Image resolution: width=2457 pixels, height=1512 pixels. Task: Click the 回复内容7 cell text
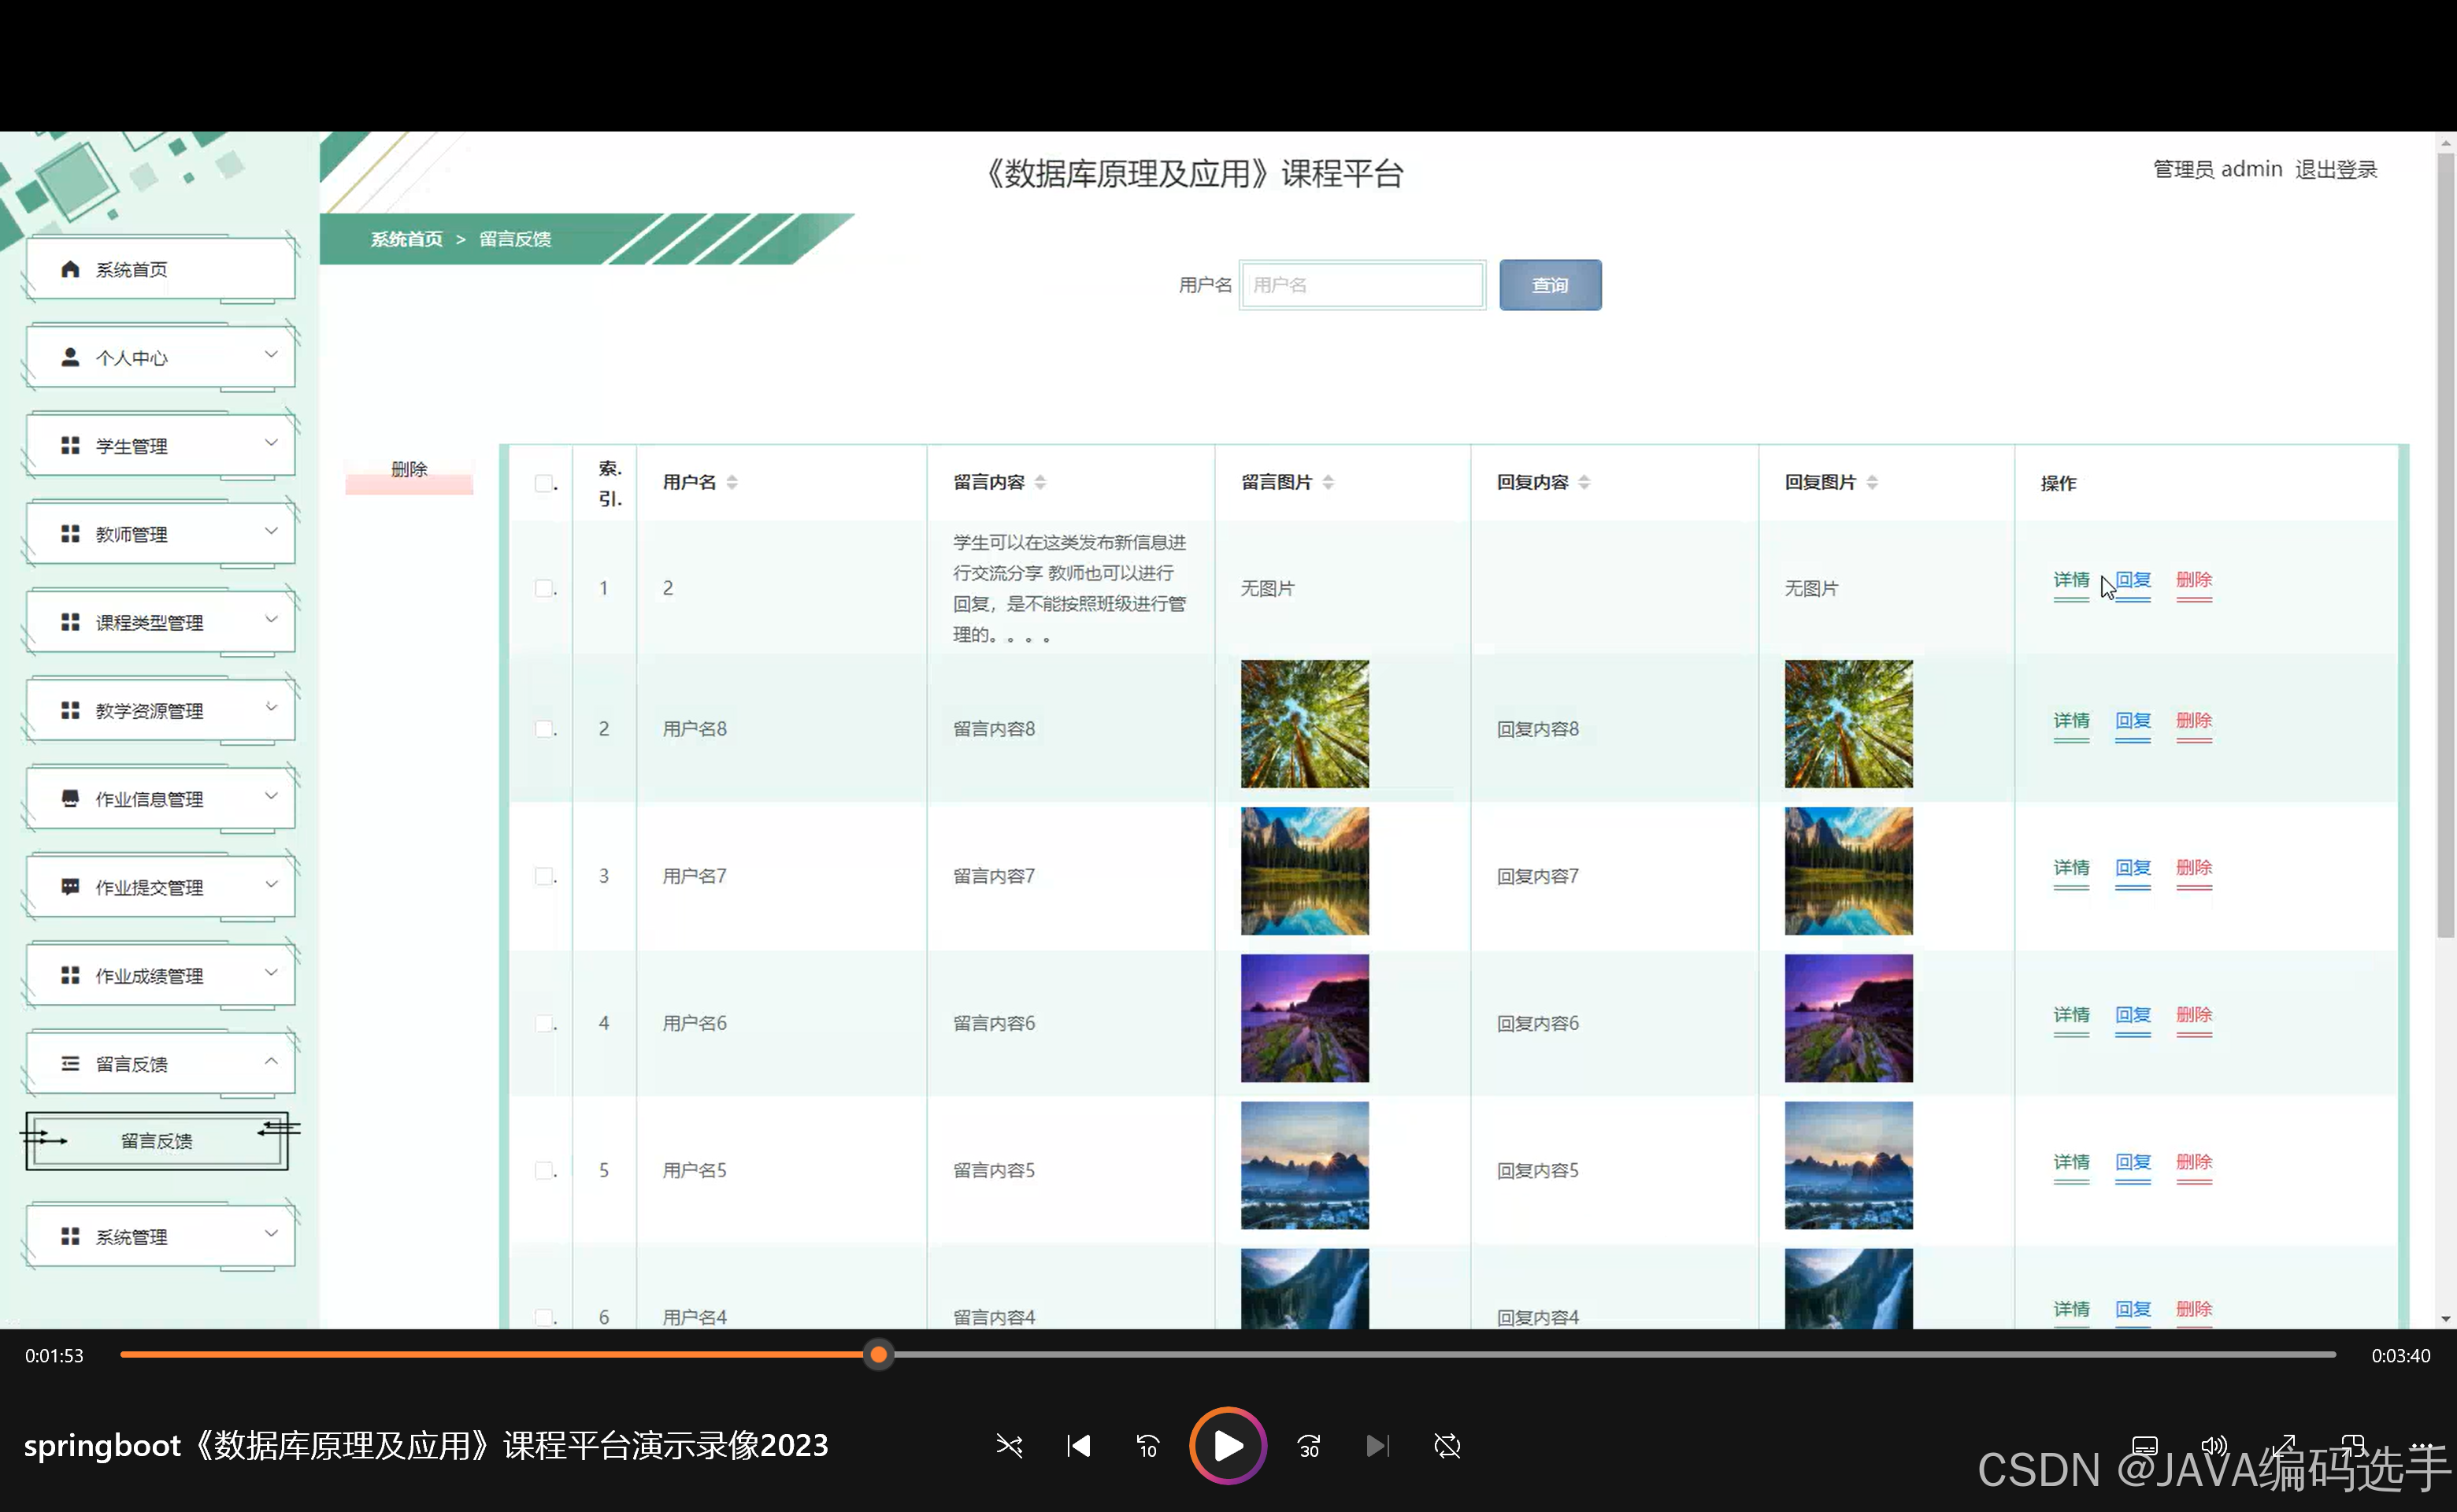coord(1537,876)
